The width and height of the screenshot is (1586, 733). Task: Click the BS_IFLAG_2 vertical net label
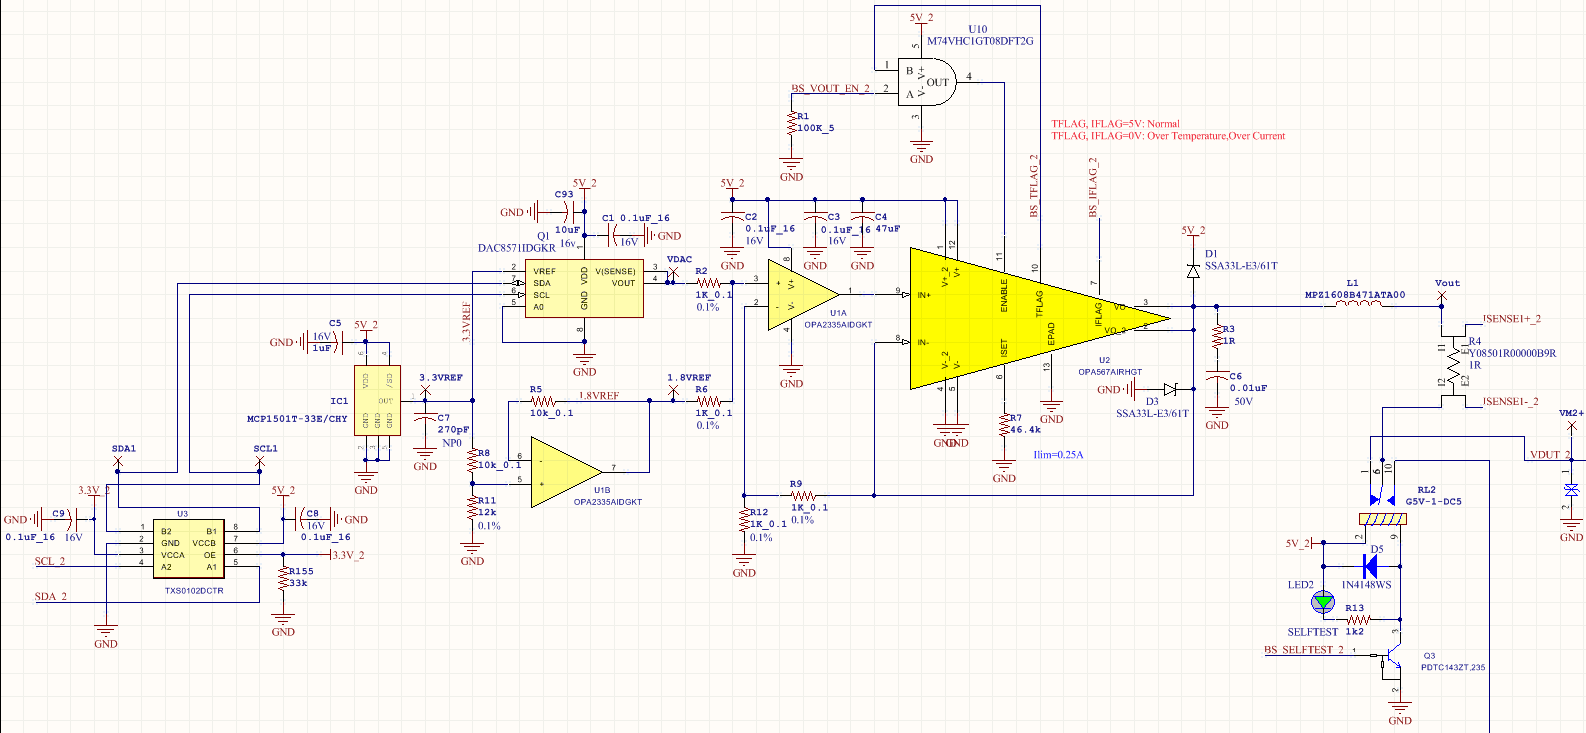click(1094, 187)
